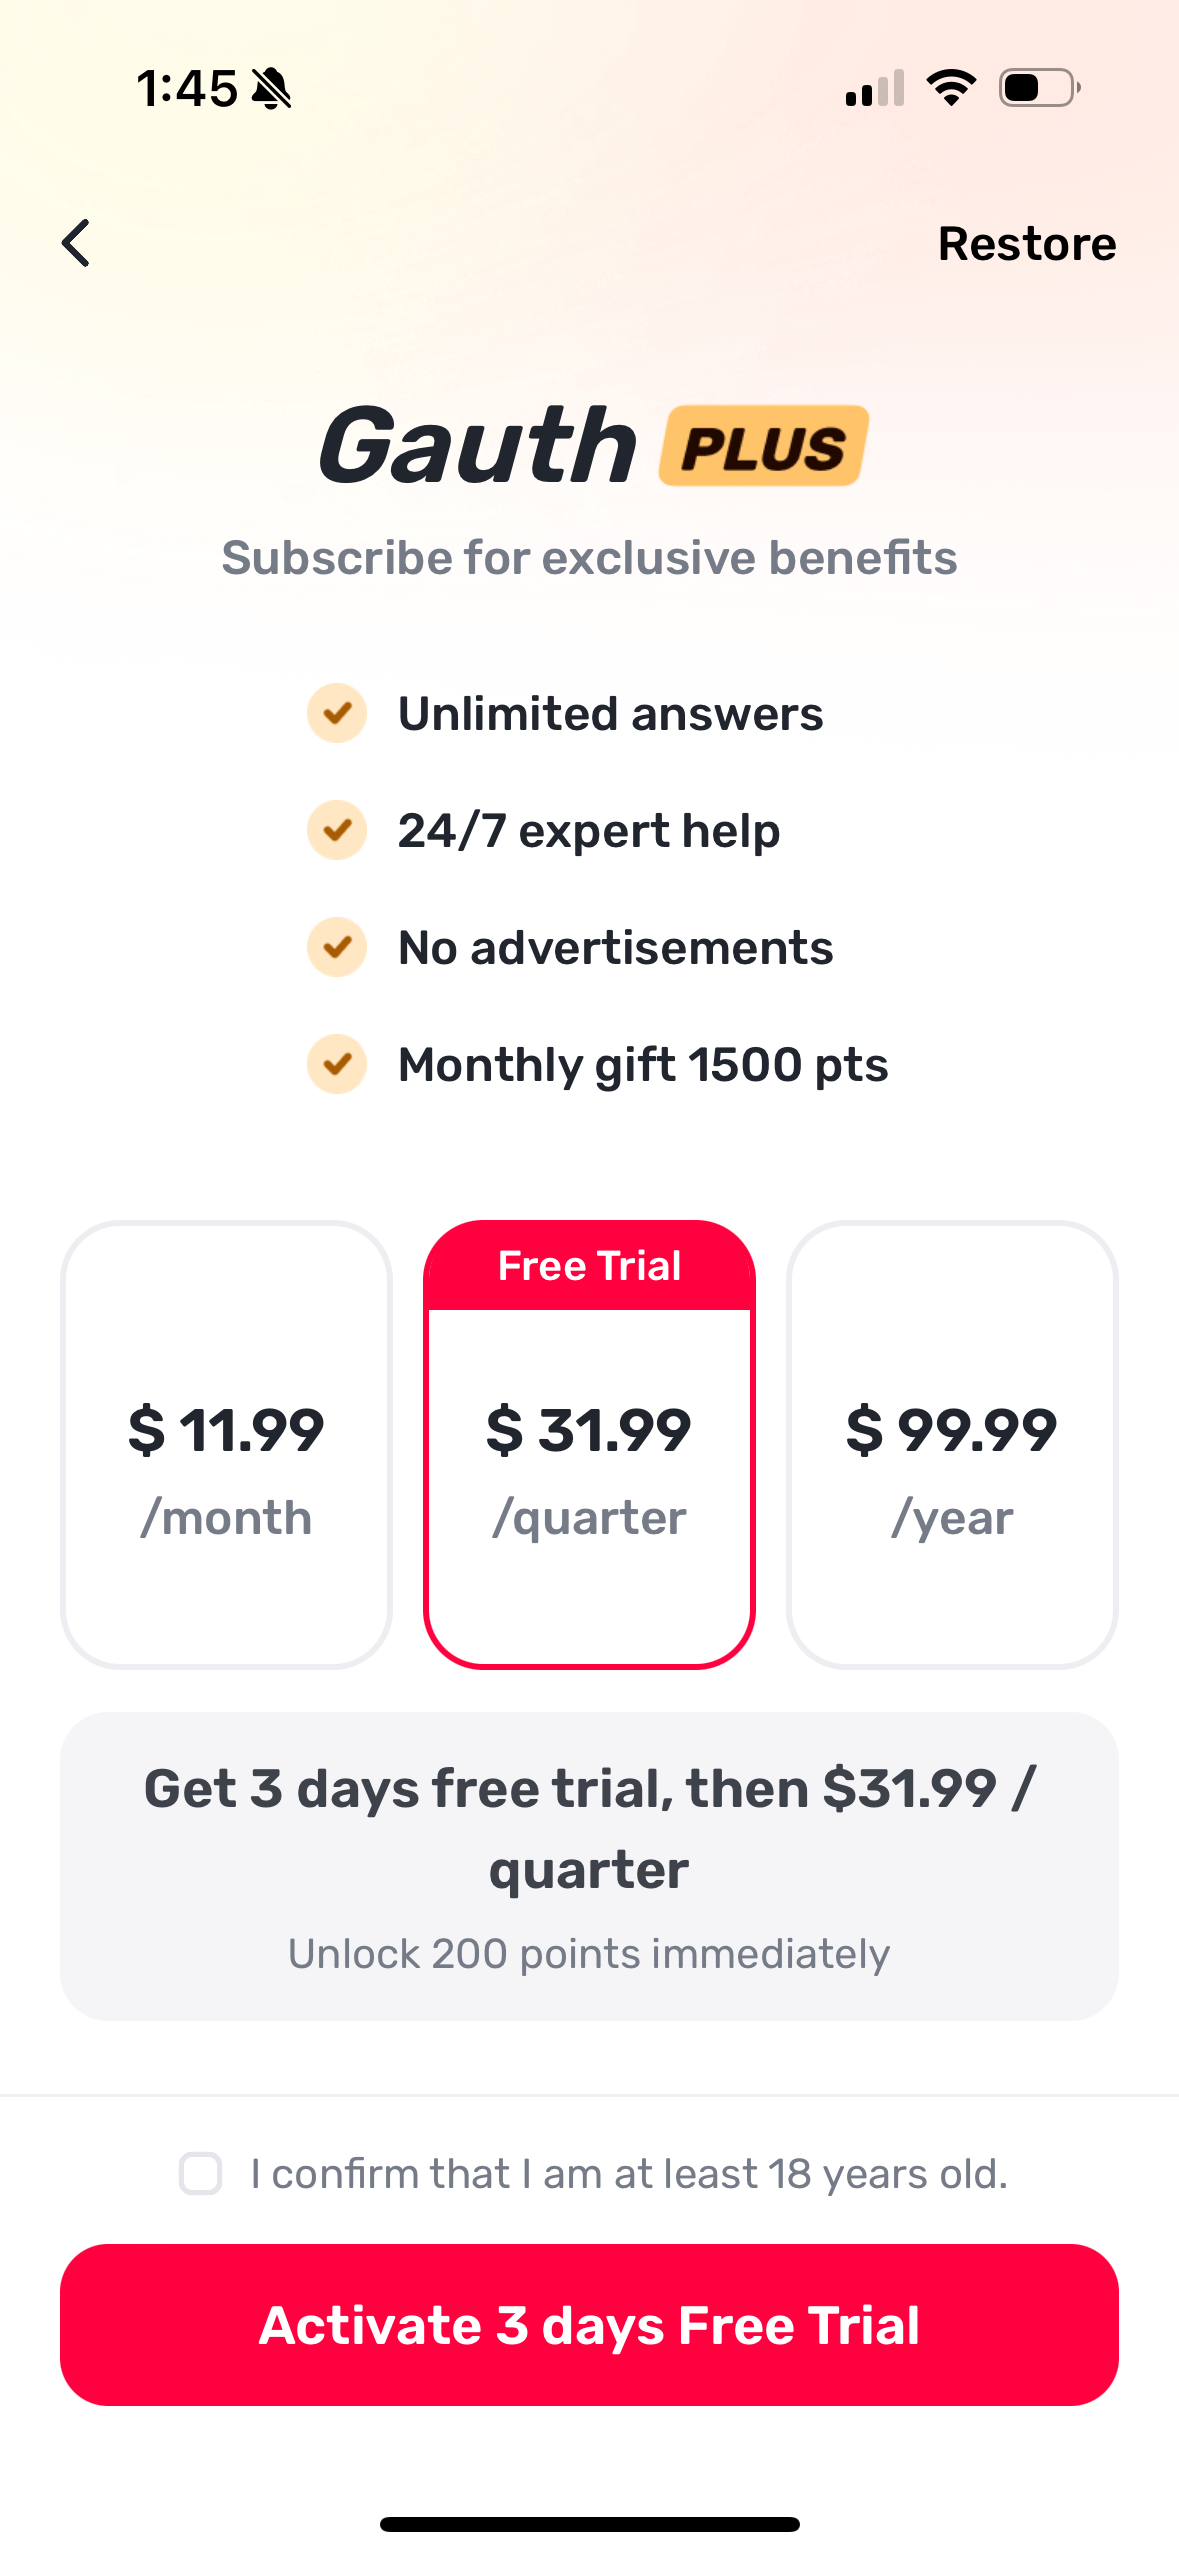Image resolution: width=1179 pixels, height=2556 pixels.
Task: Tap the silent mode bell icon
Action: (x=271, y=89)
